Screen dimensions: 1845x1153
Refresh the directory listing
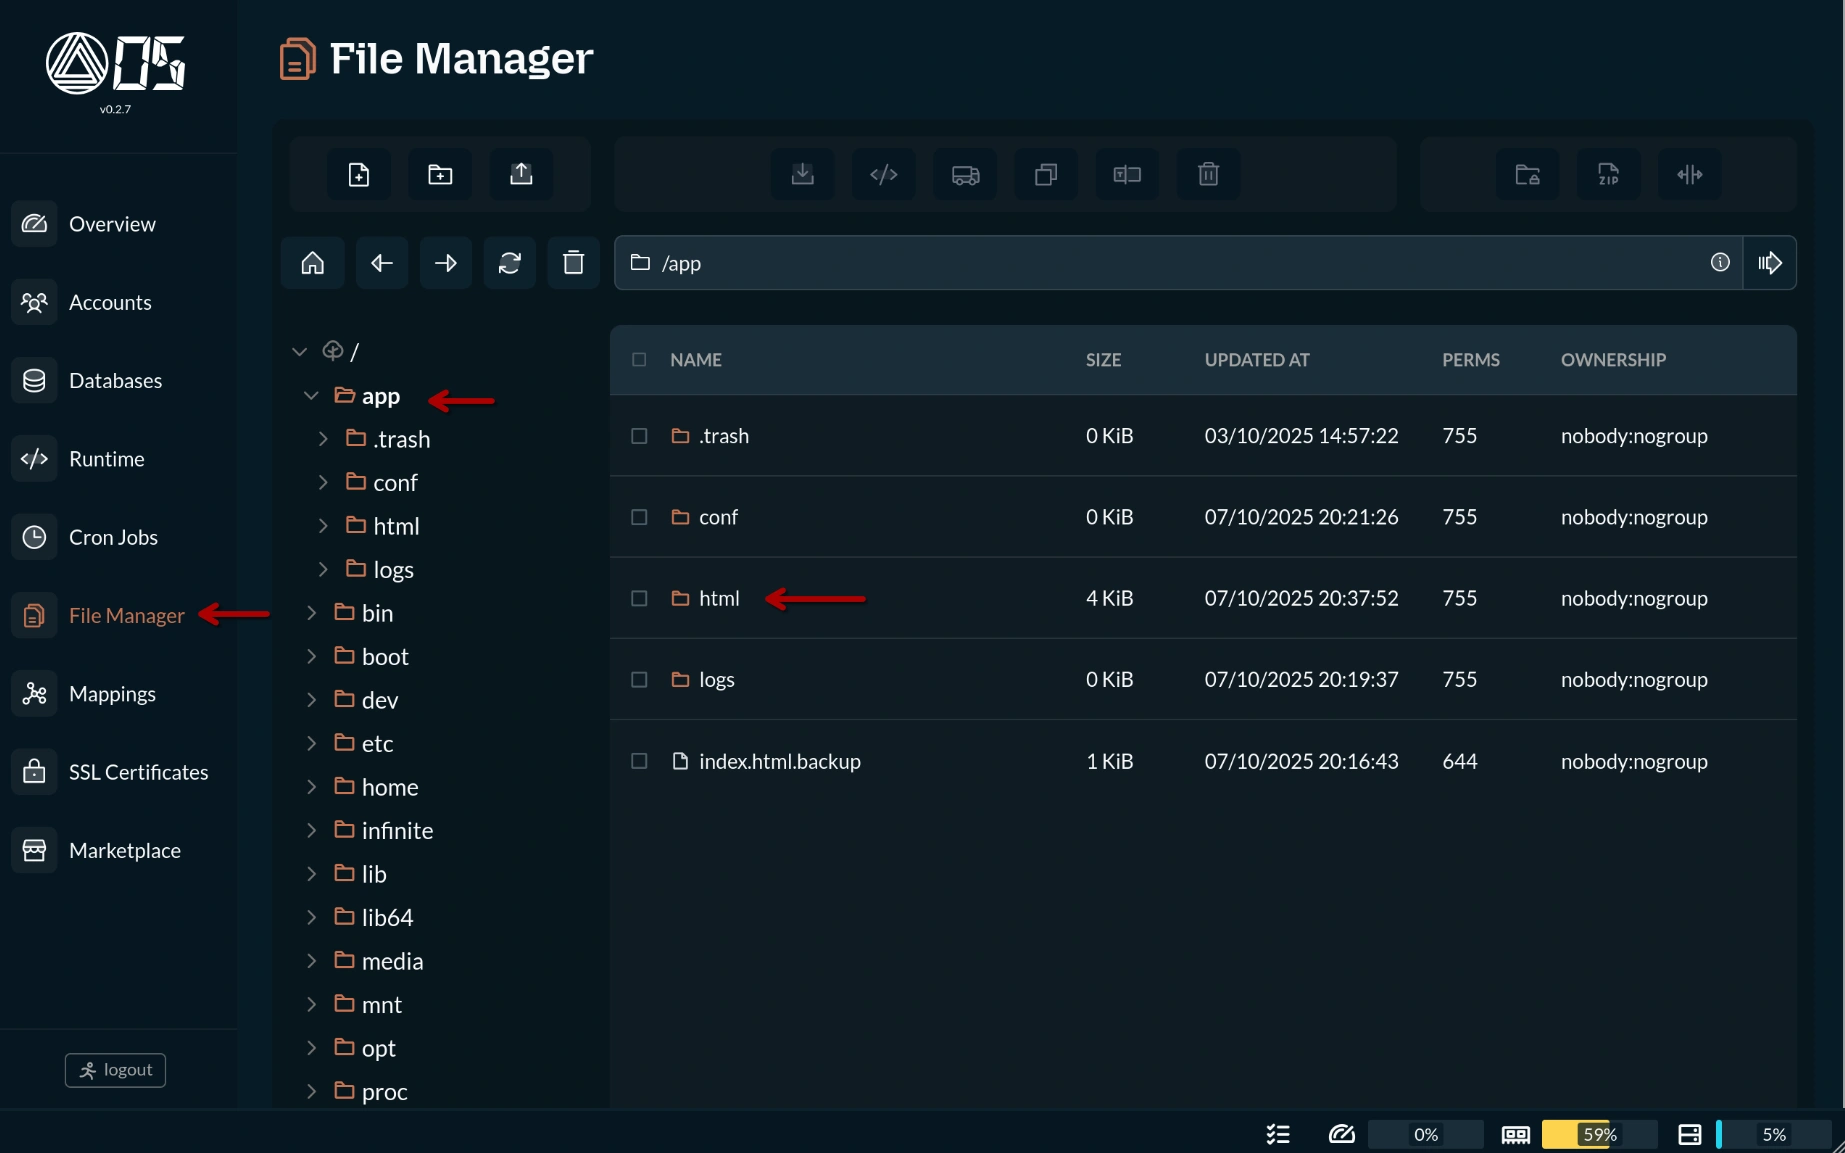click(510, 263)
